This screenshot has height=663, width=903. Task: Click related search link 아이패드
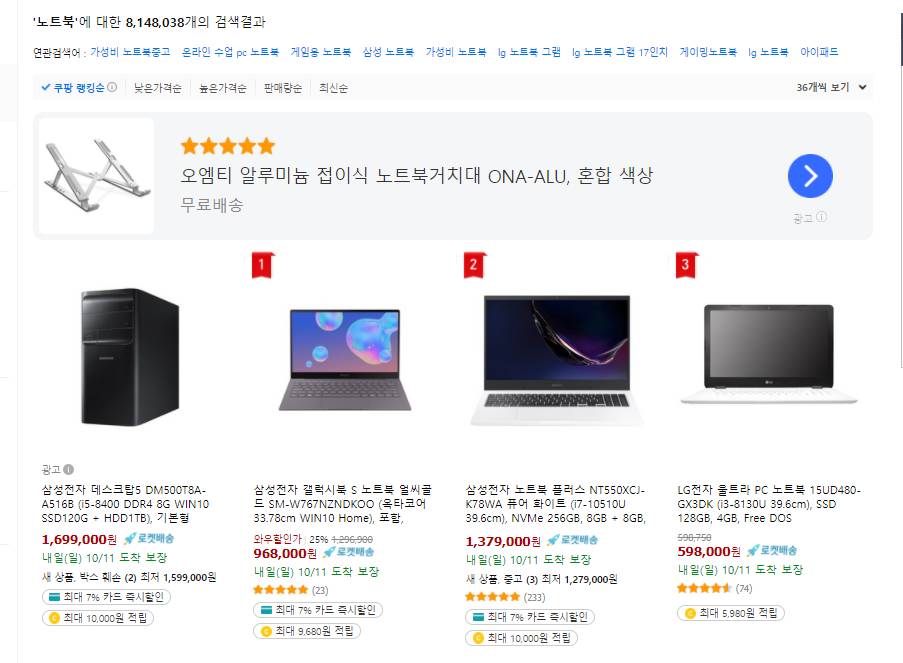pos(819,52)
